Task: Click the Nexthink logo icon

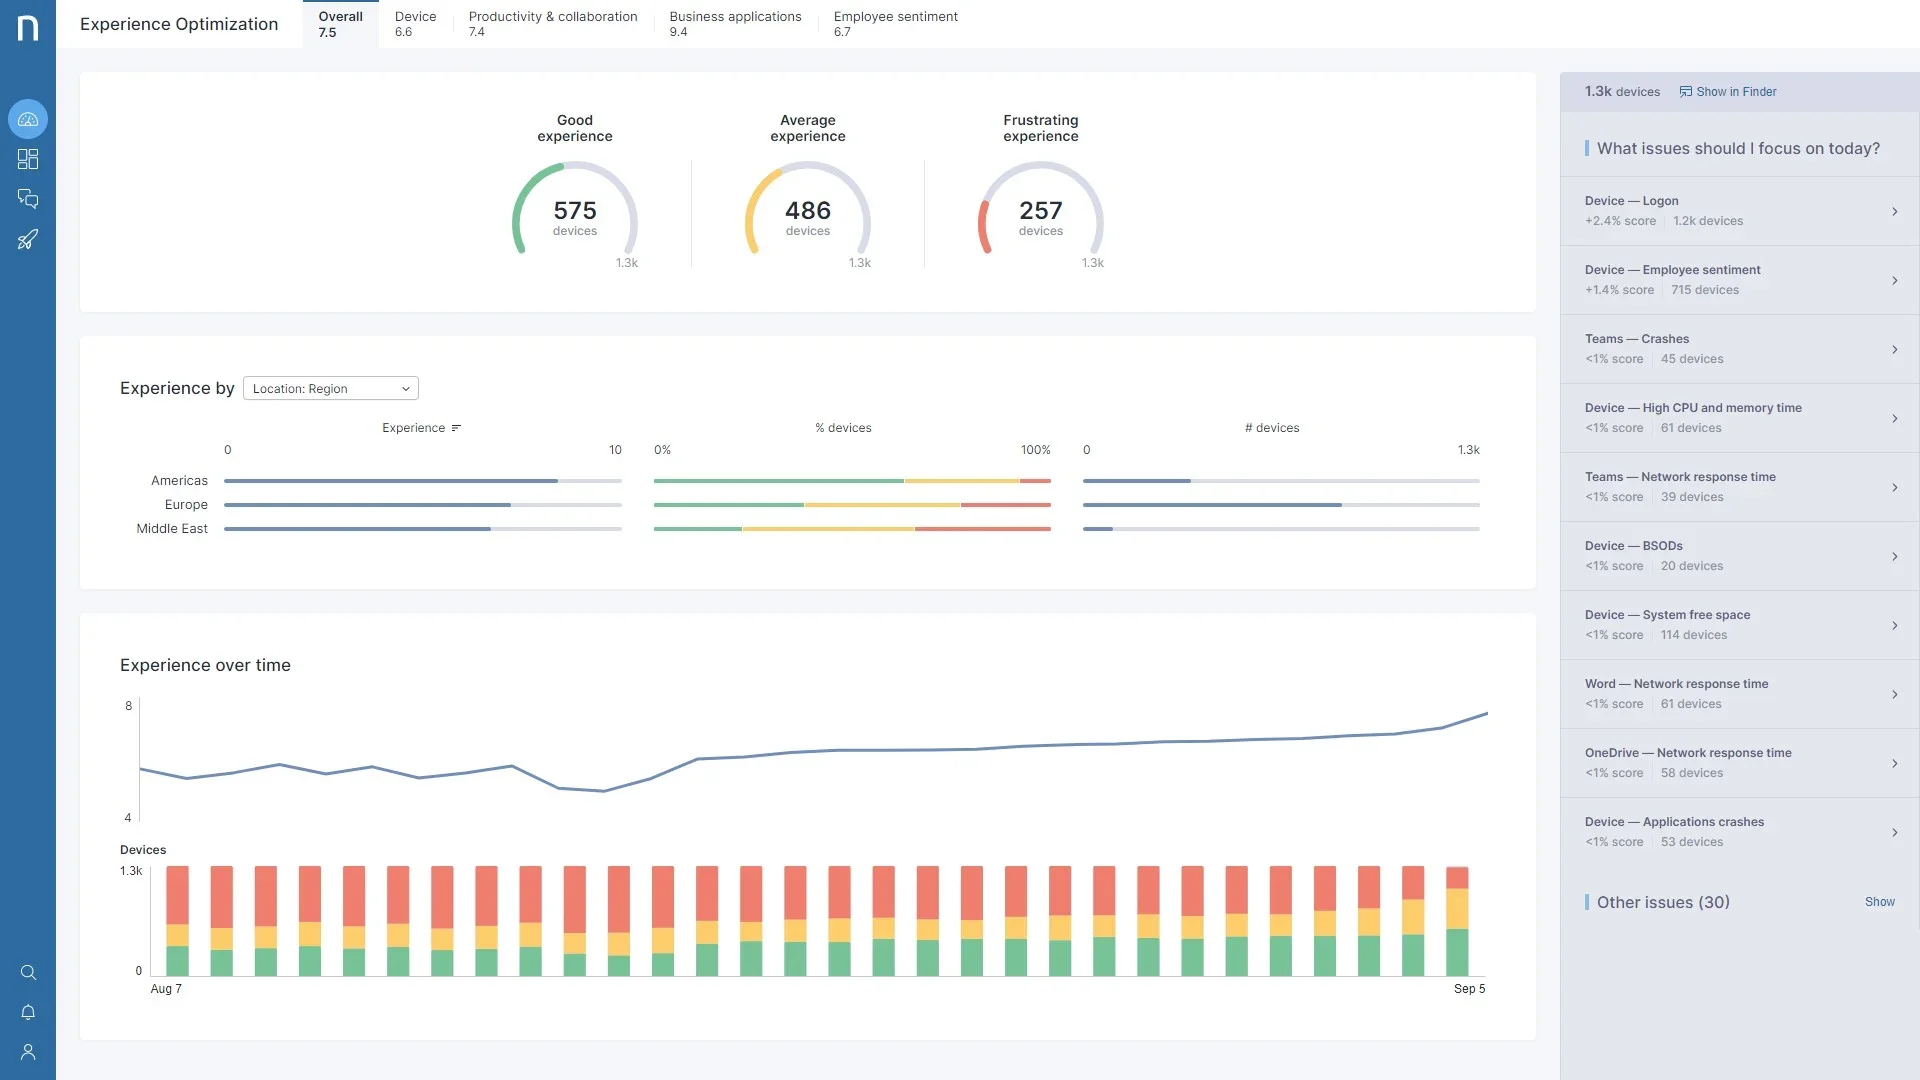Action: coord(28,27)
